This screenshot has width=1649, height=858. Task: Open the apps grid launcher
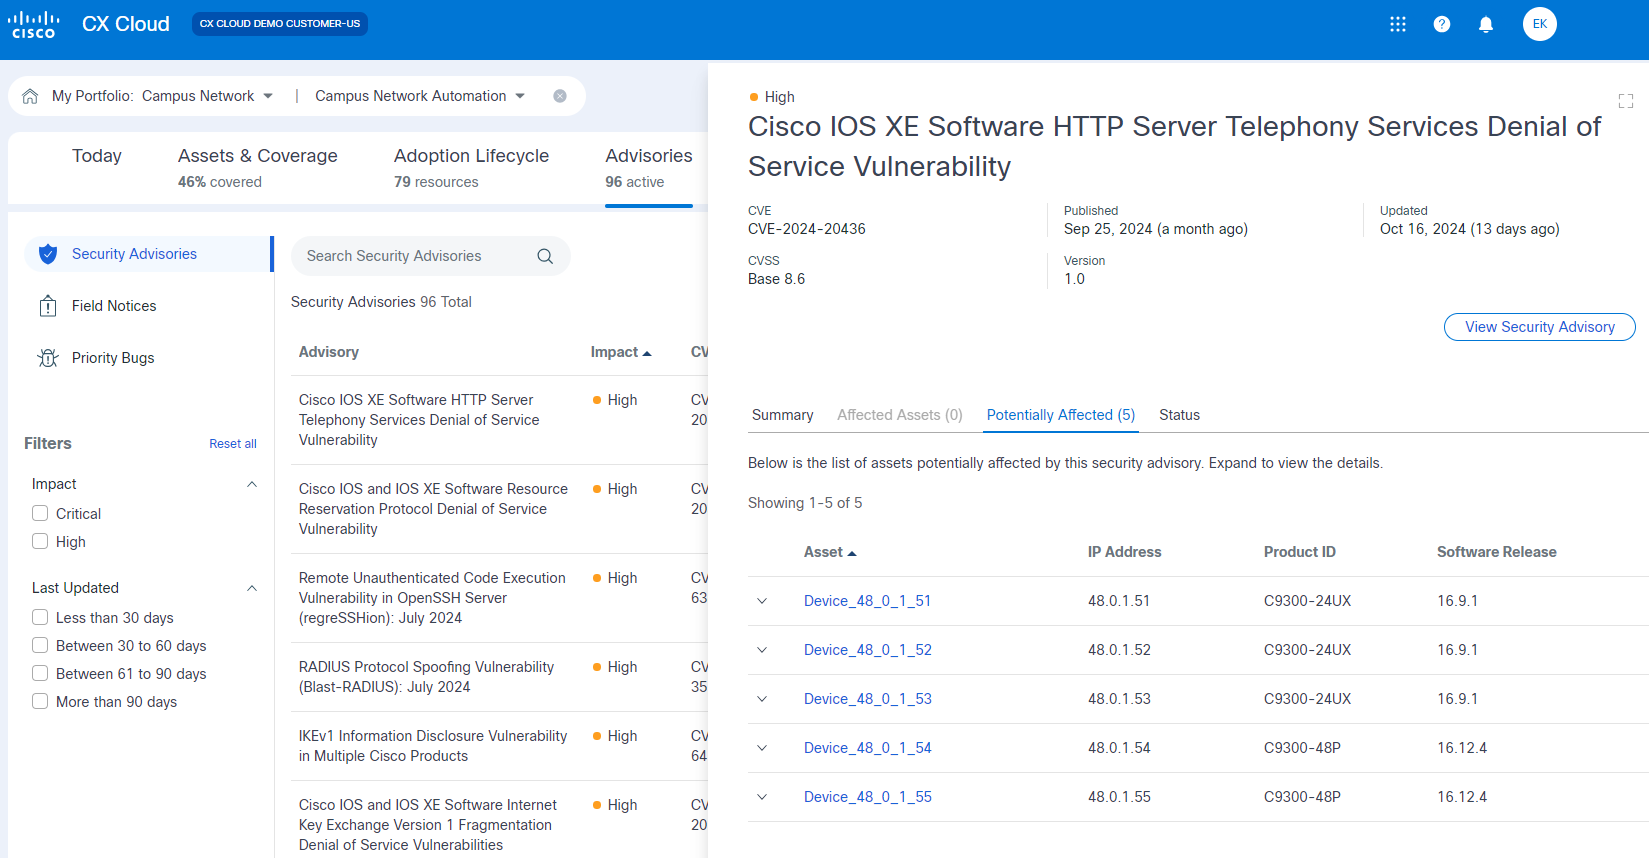point(1398,24)
